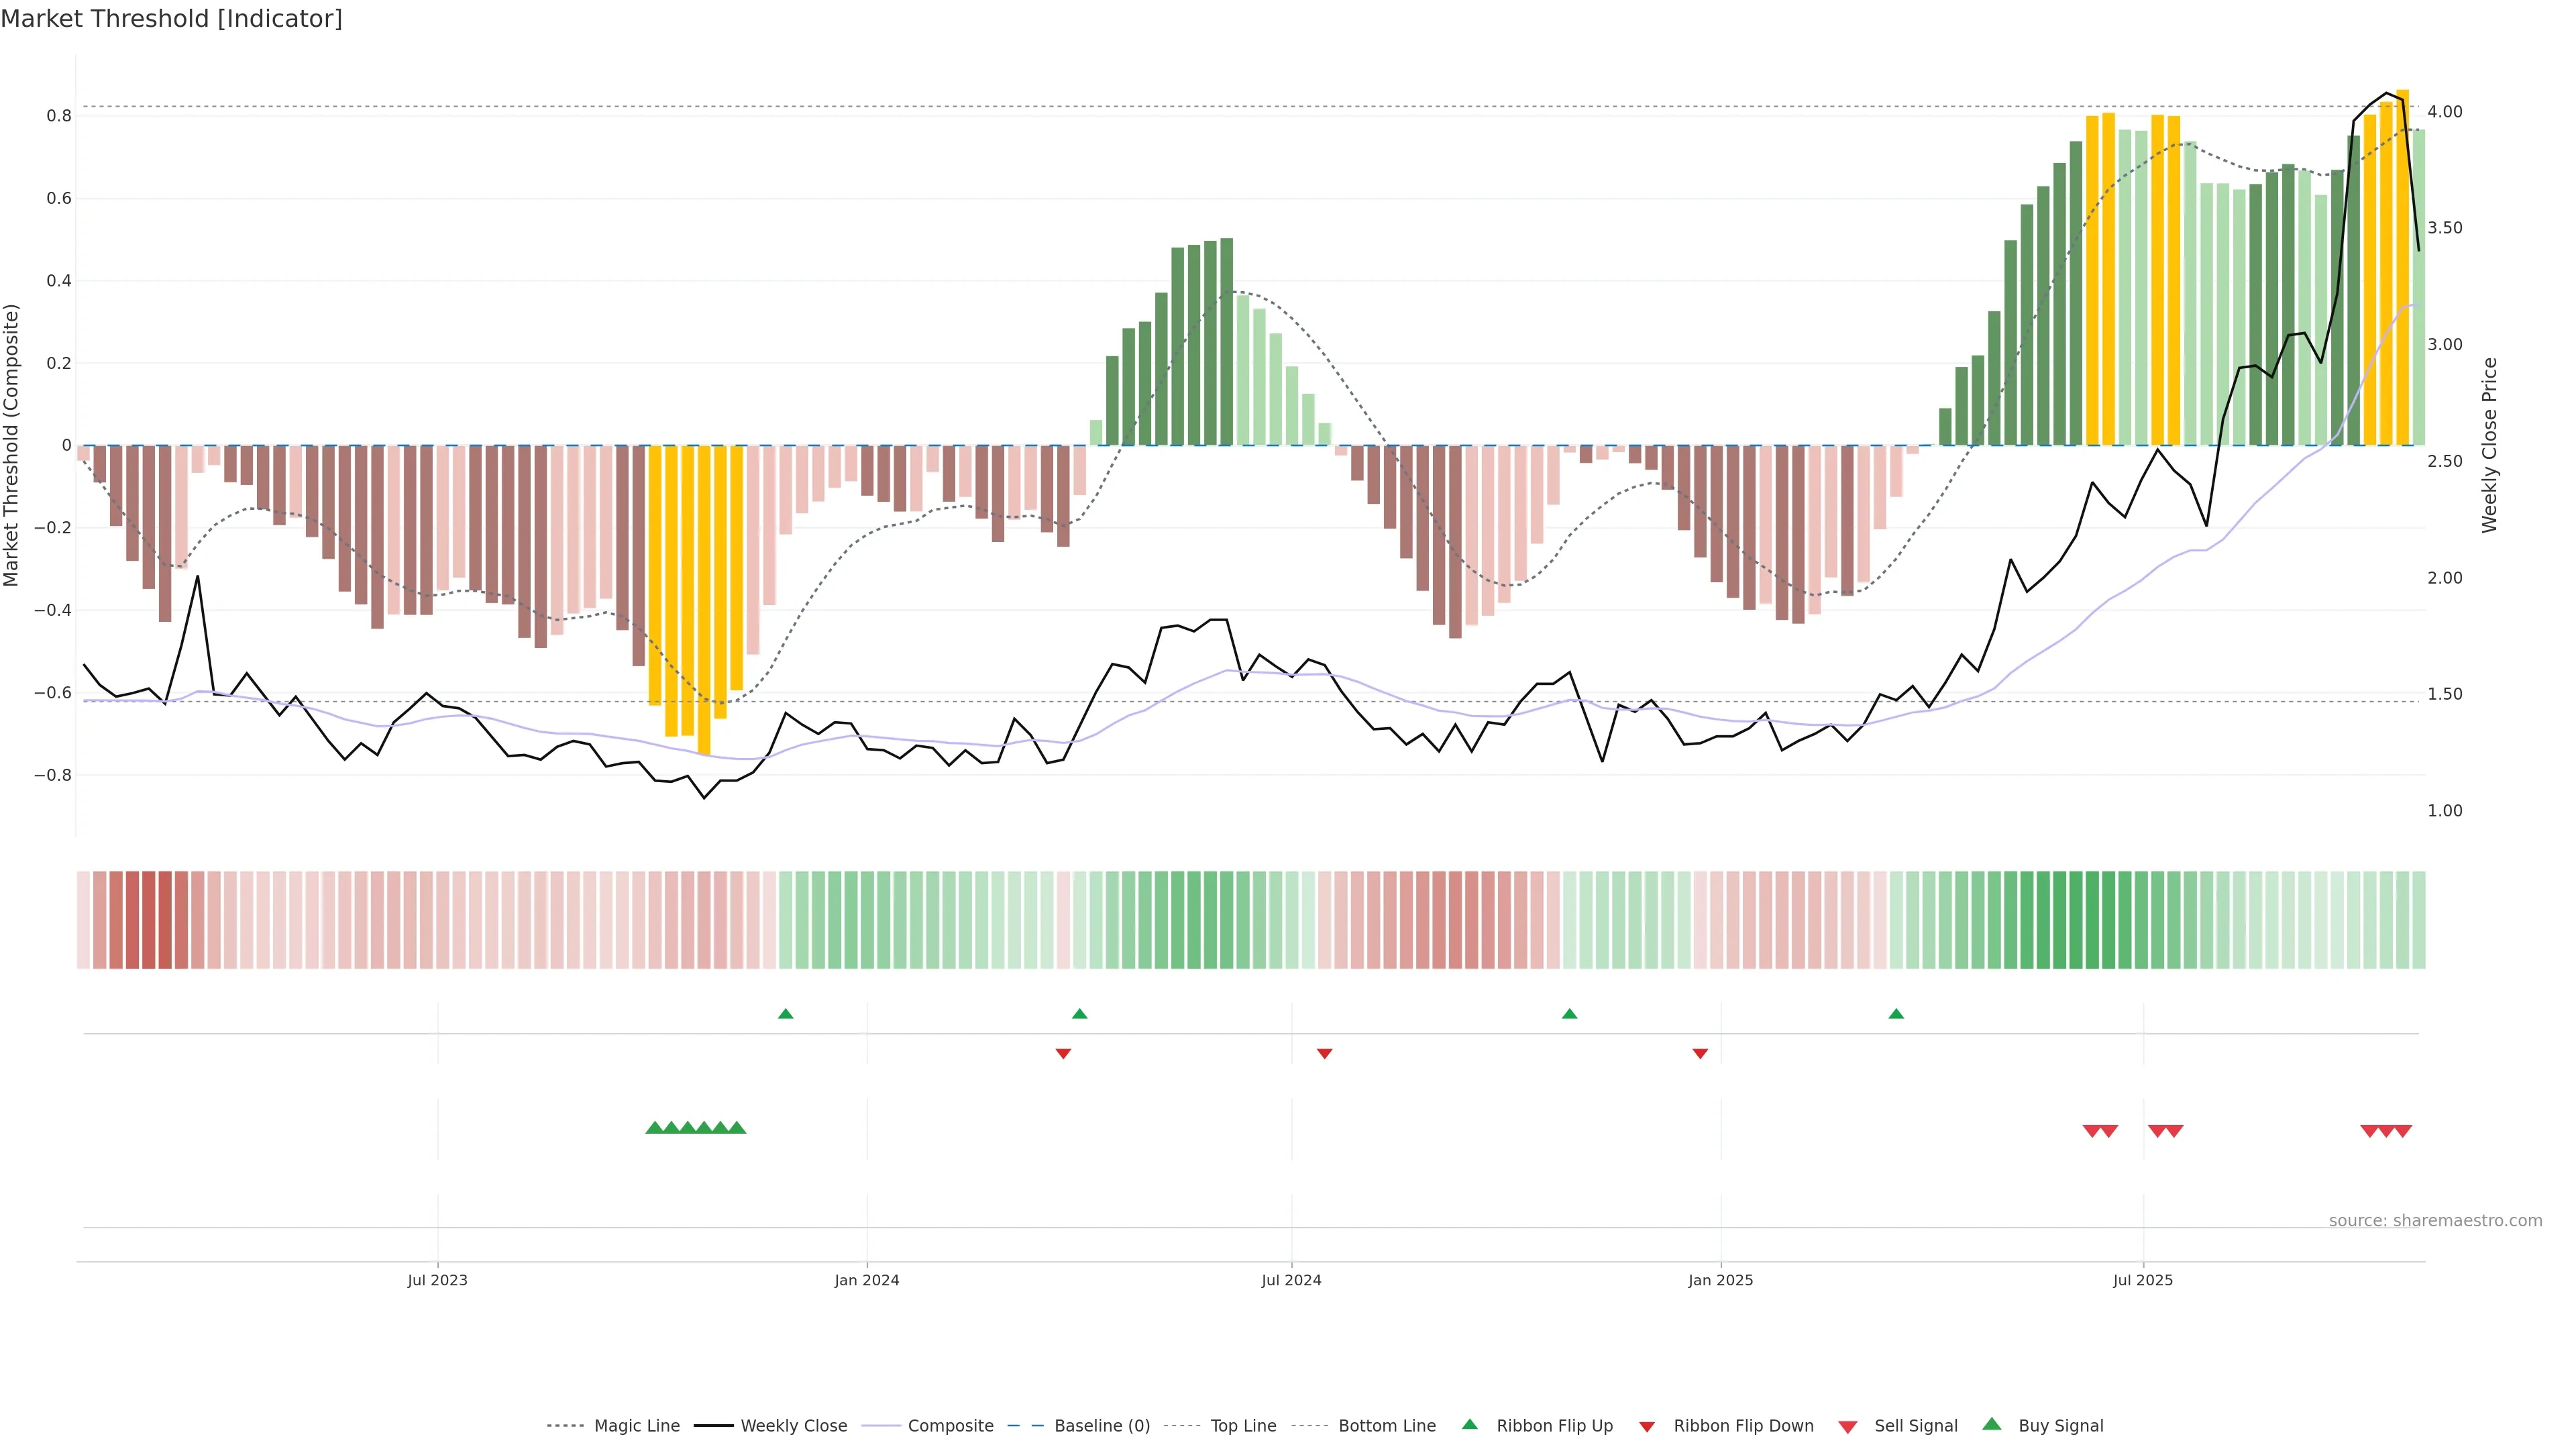2576x1449 pixels.
Task: Click red triangle icon beside Sell Signal legend
Action: 1848,1426
